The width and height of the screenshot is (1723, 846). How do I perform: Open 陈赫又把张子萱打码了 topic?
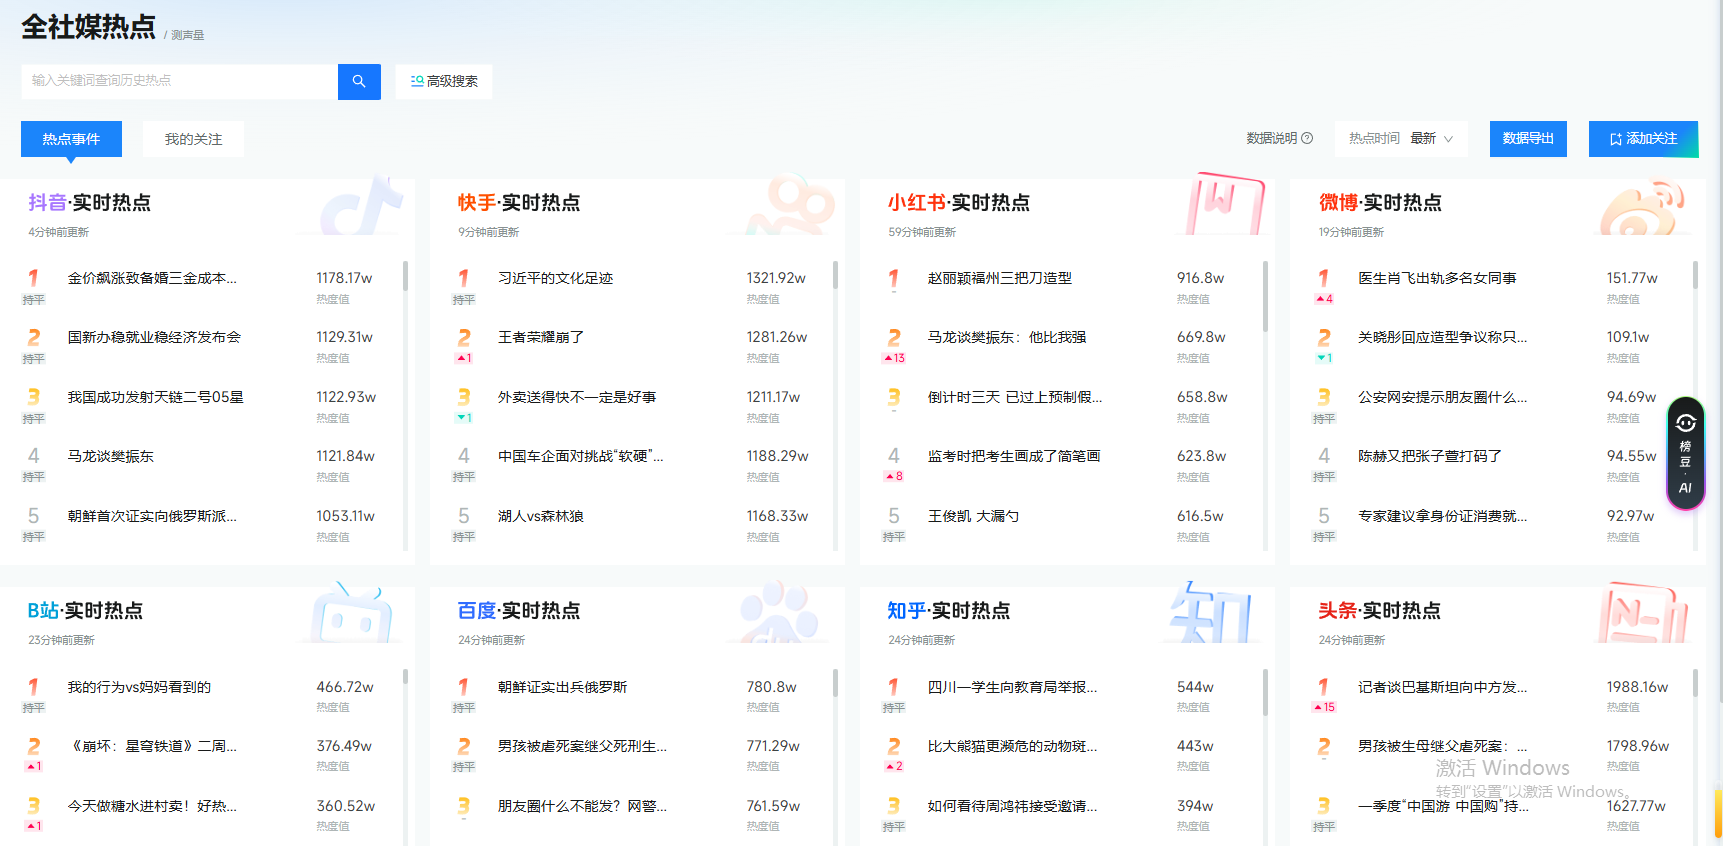pyautogui.click(x=1430, y=456)
